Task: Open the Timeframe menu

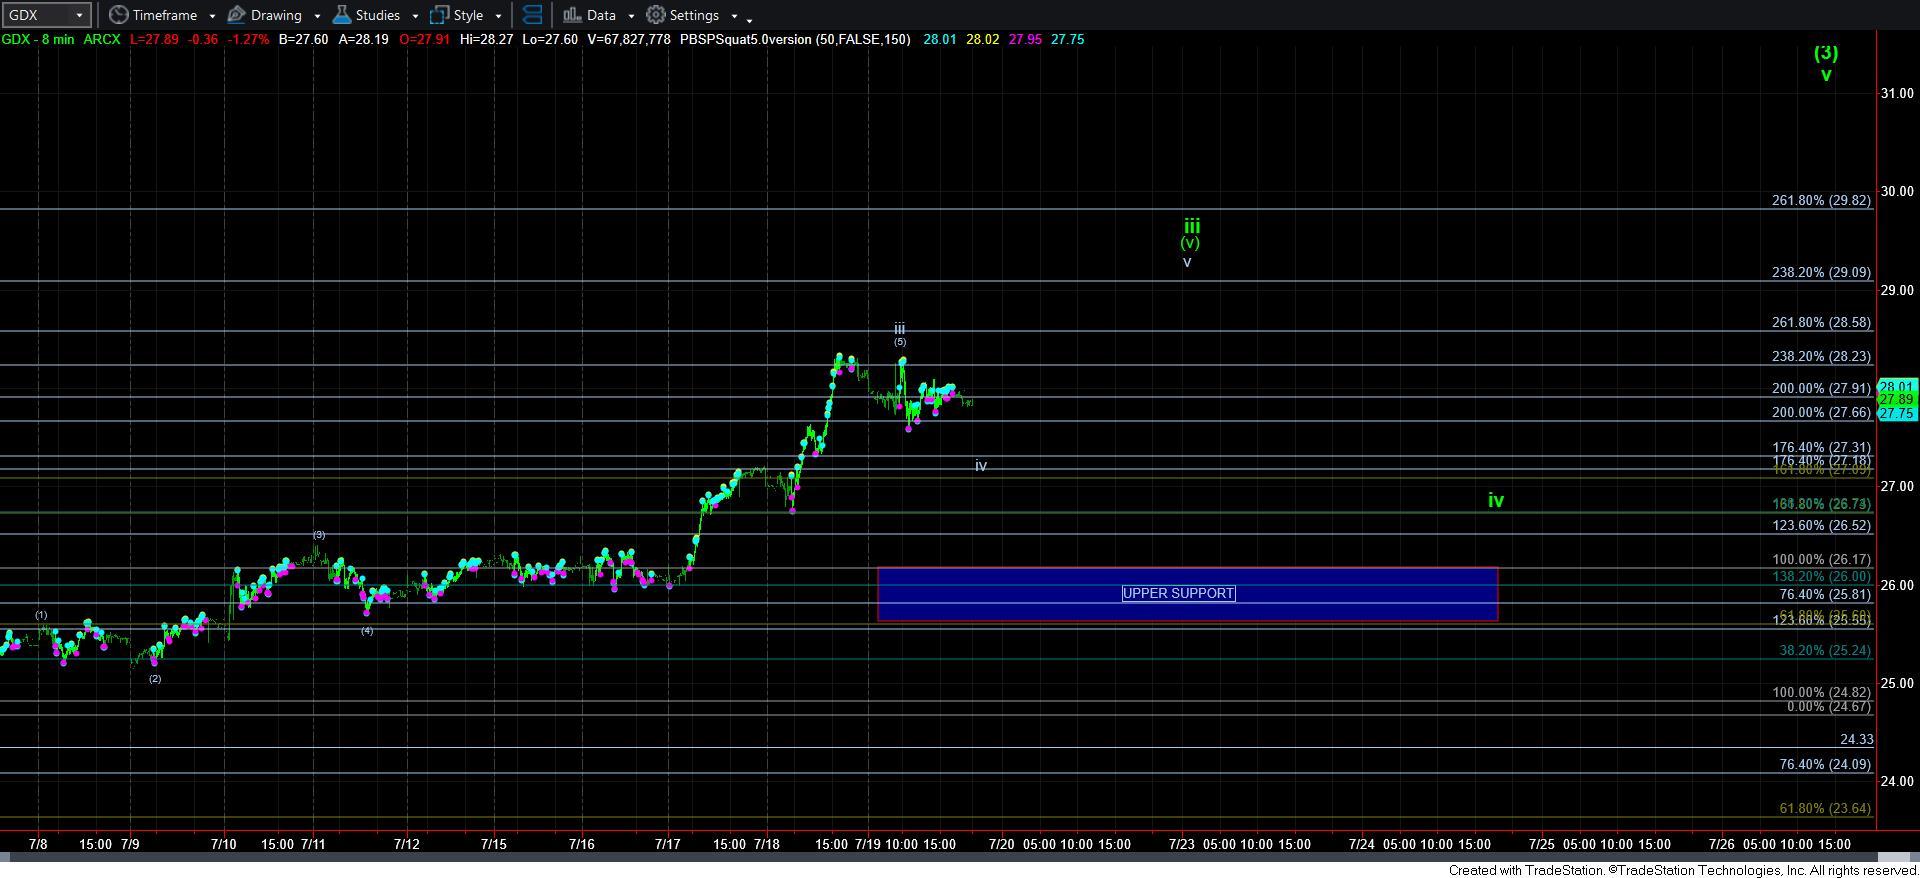Action: tap(163, 15)
